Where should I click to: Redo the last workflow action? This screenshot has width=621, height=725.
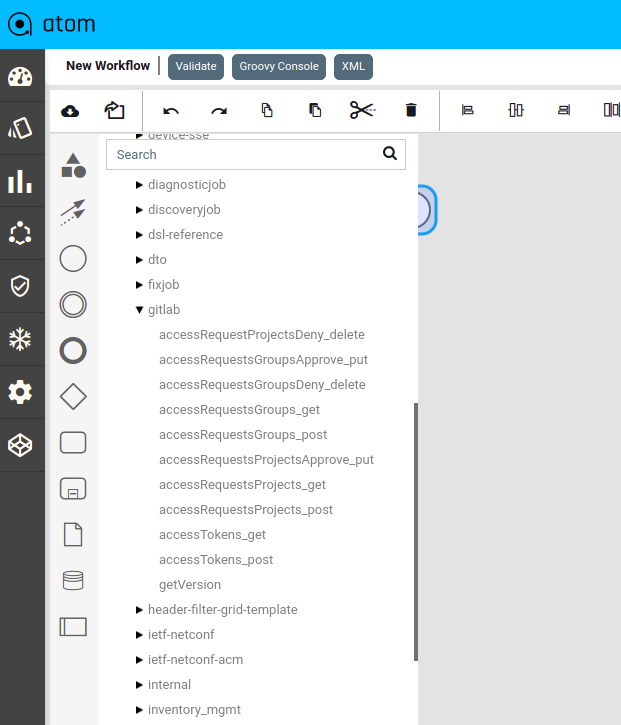click(219, 111)
